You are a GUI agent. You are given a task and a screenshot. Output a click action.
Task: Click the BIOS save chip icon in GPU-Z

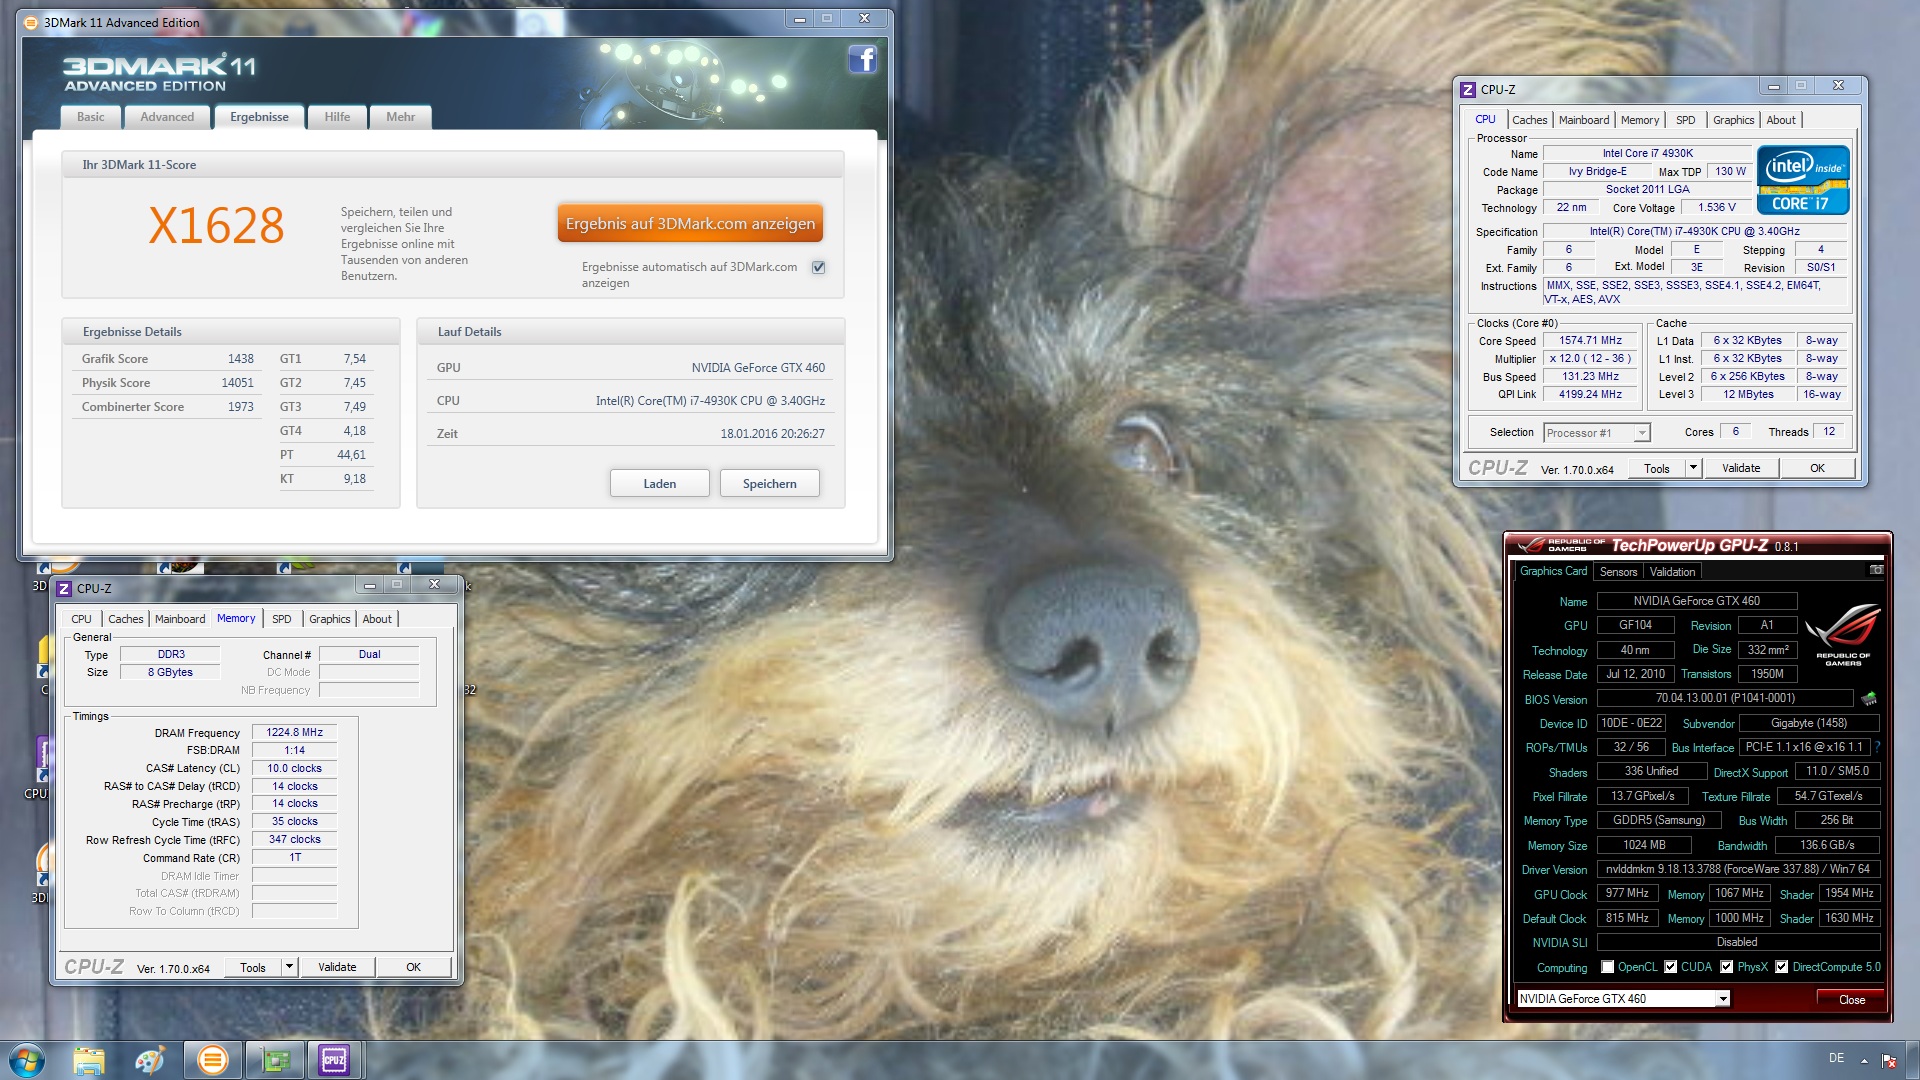(1869, 698)
